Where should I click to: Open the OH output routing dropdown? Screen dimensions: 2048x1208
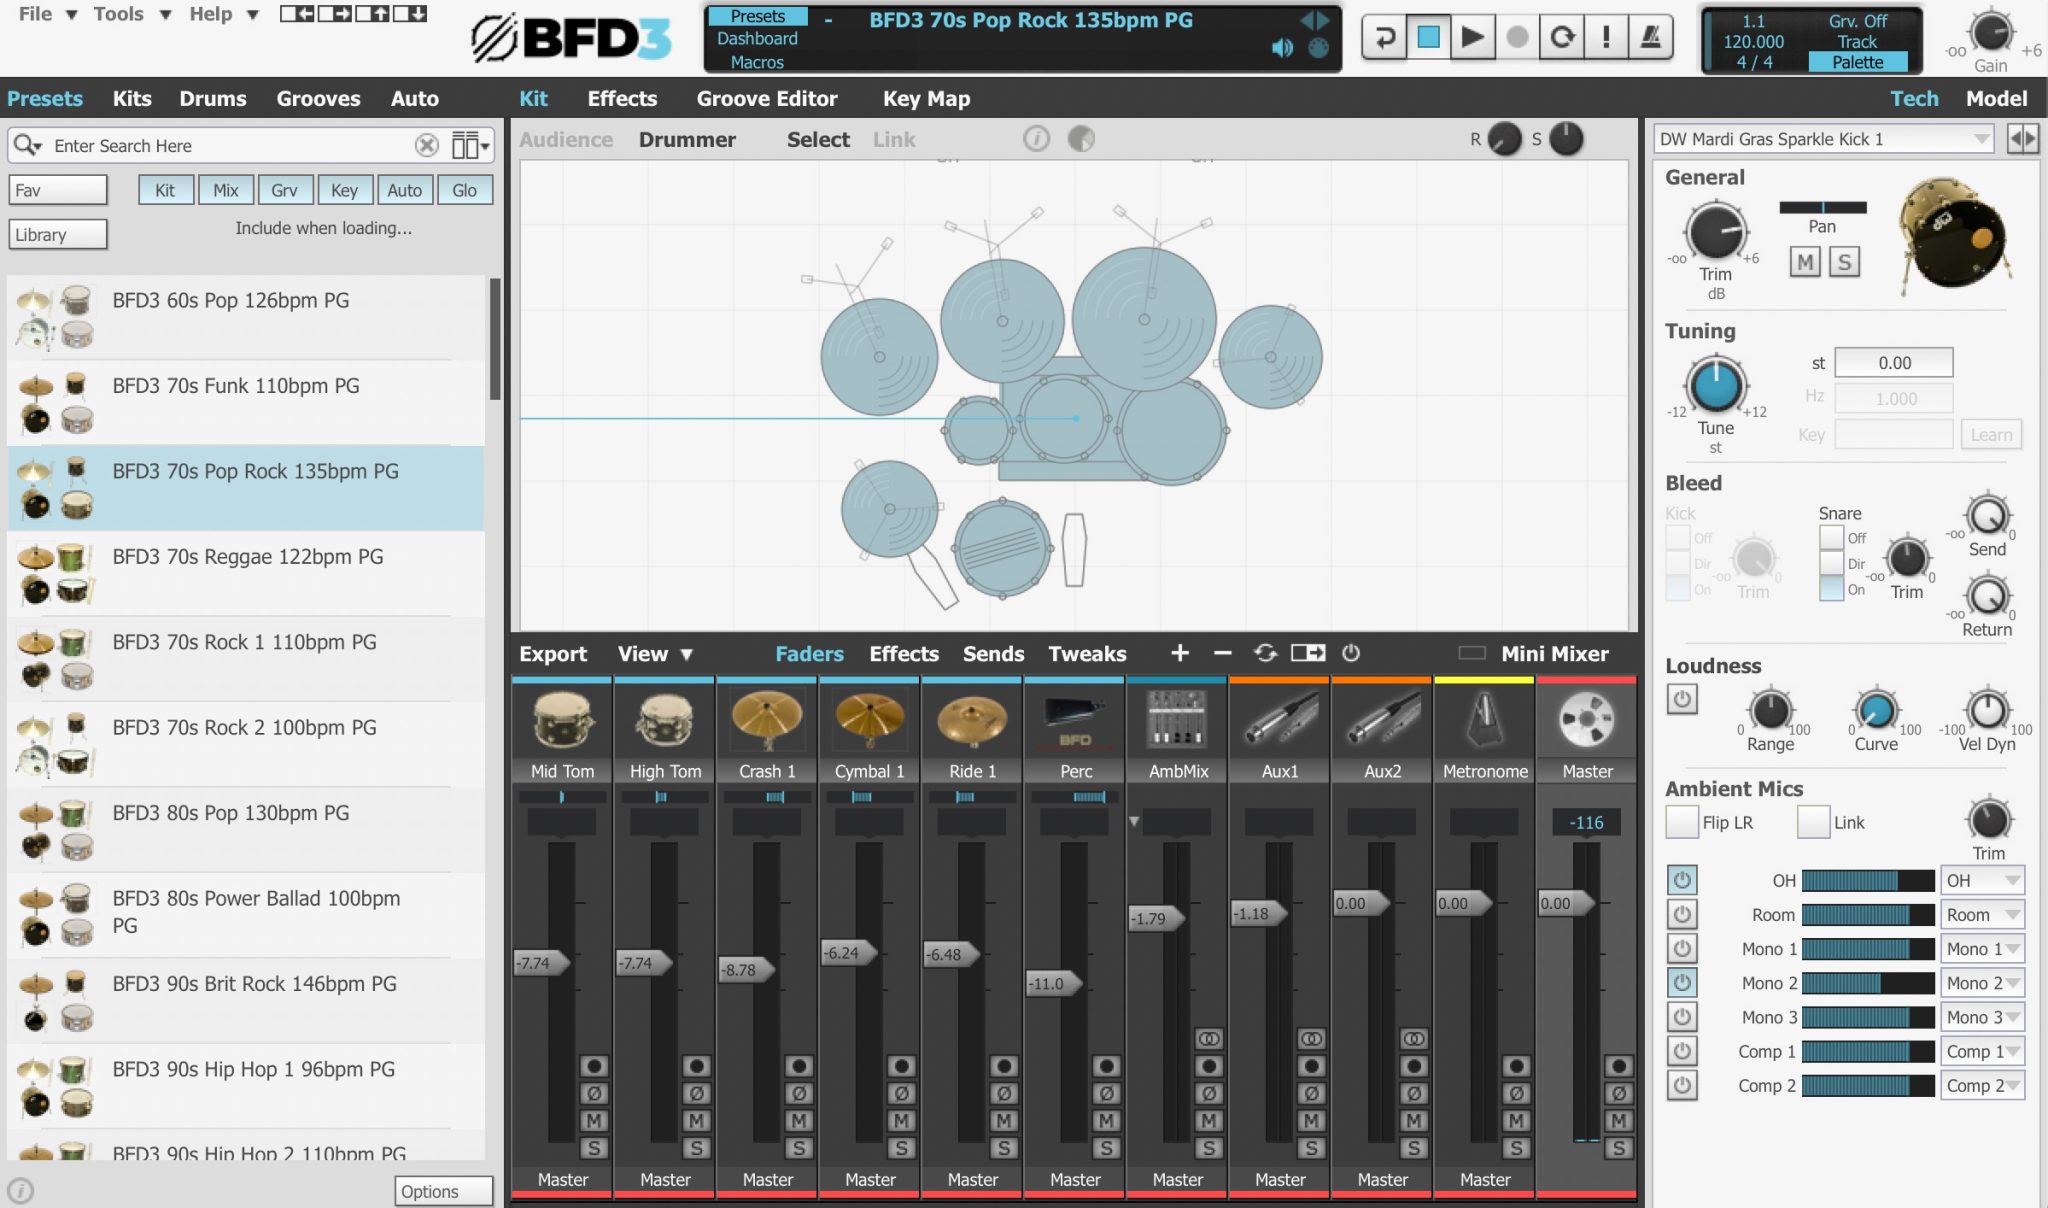1982,880
